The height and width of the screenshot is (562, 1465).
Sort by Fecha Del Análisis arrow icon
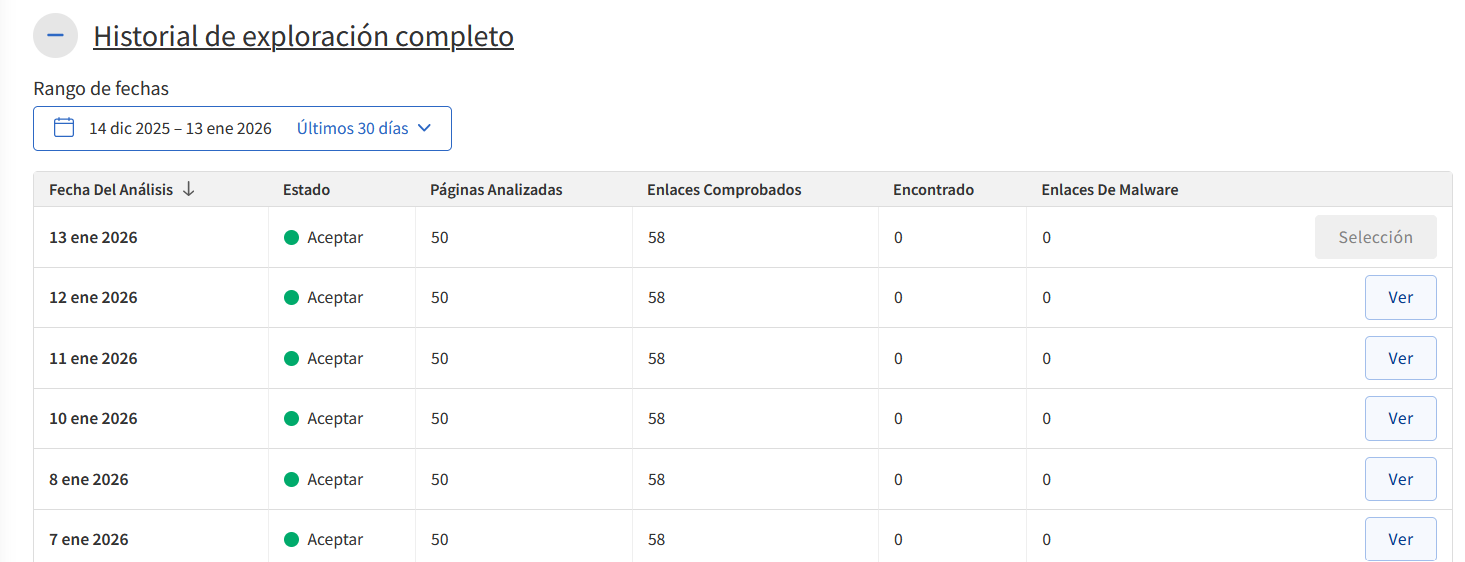[x=189, y=189]
